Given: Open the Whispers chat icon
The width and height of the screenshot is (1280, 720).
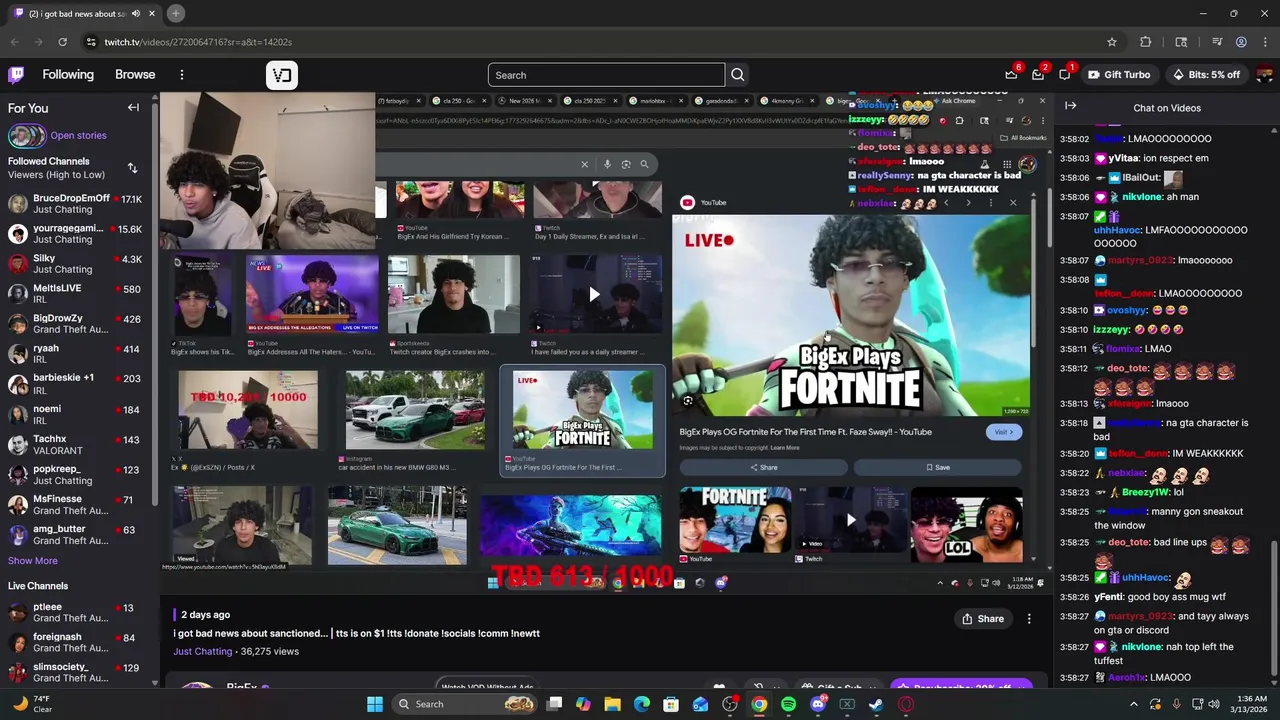Looking at the screenshot, I should point(1065,75).
